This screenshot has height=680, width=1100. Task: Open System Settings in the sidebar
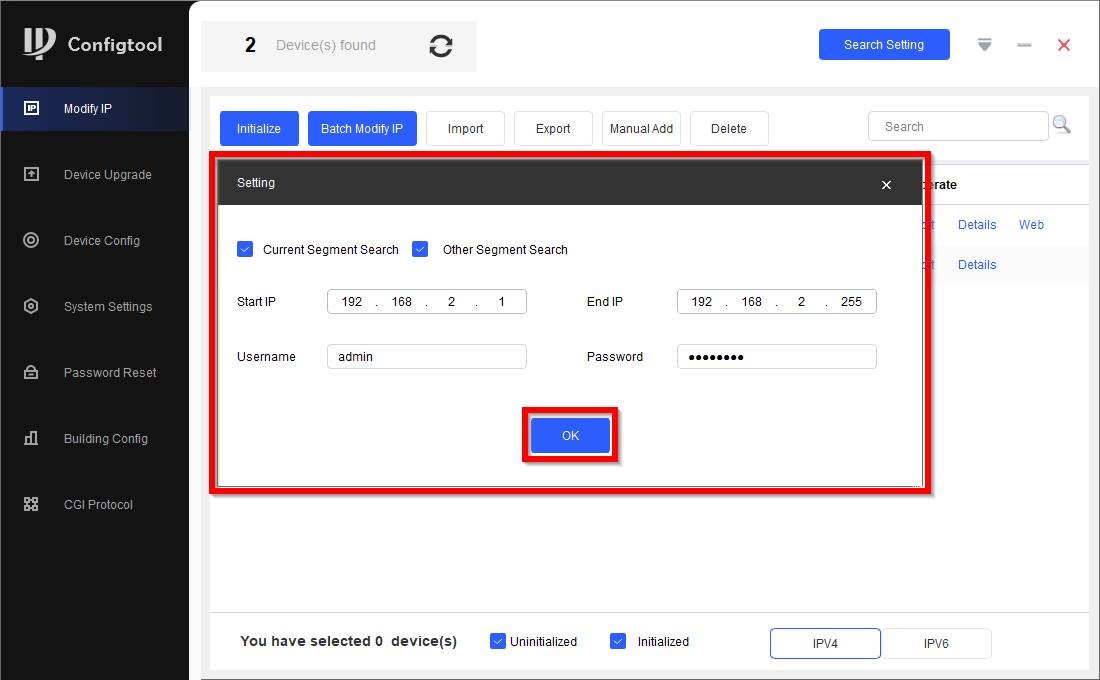coord(107,307)
